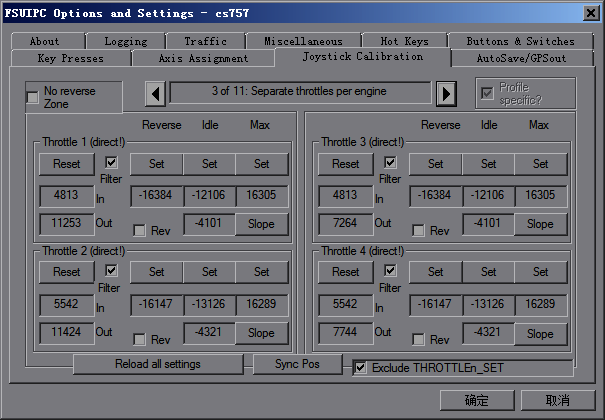This screenshot has height=420, width=605.
Task: Set Reverse value for Throttle 3
Action: coord(435,164)
